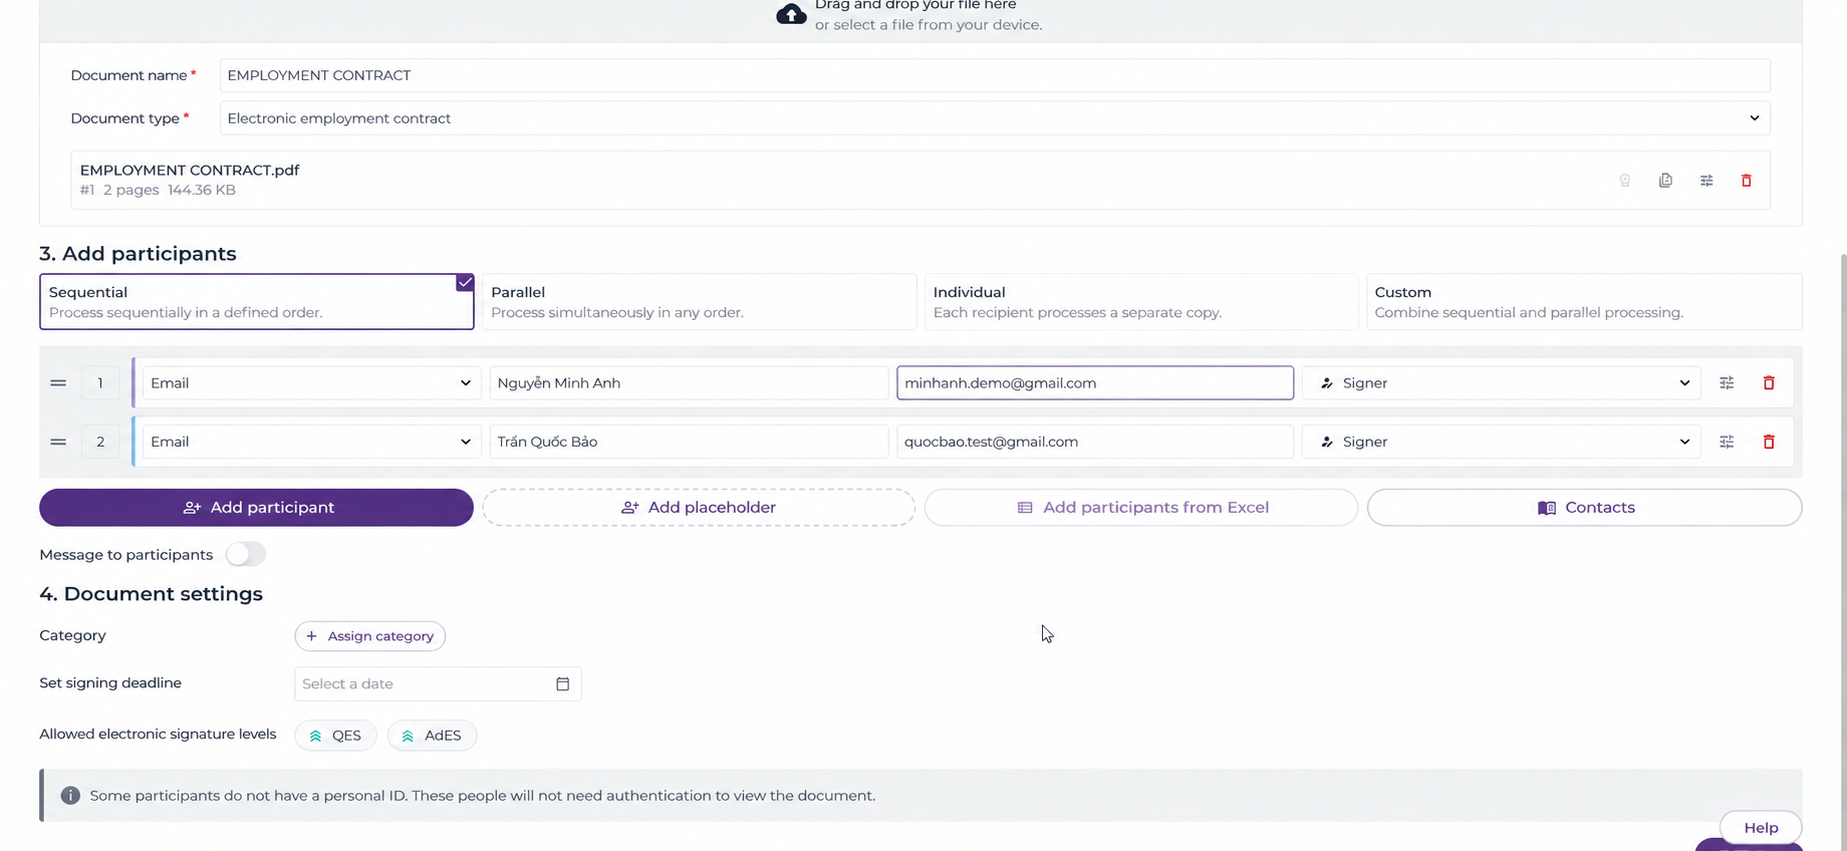
Task: Open Email method dropdown for participant 2
Action: coord(311,442)
